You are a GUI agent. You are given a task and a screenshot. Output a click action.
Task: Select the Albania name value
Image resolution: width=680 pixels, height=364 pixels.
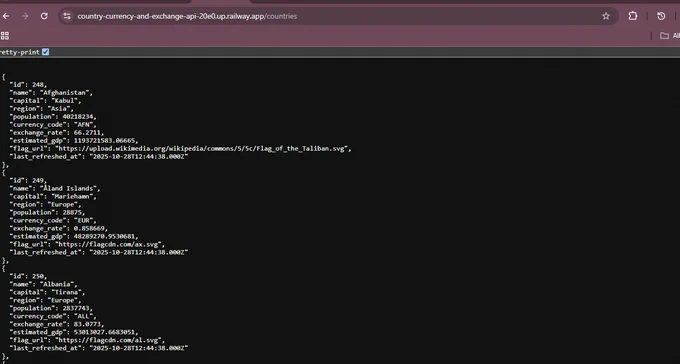(57, 284)
